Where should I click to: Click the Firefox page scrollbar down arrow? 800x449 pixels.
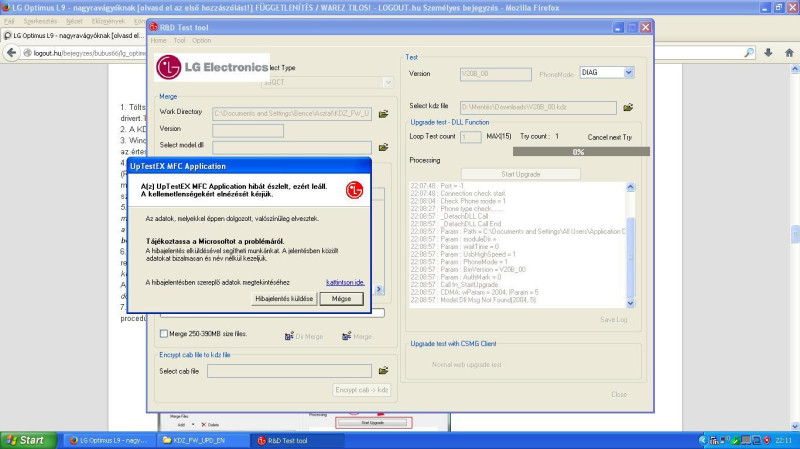(795, 427)
